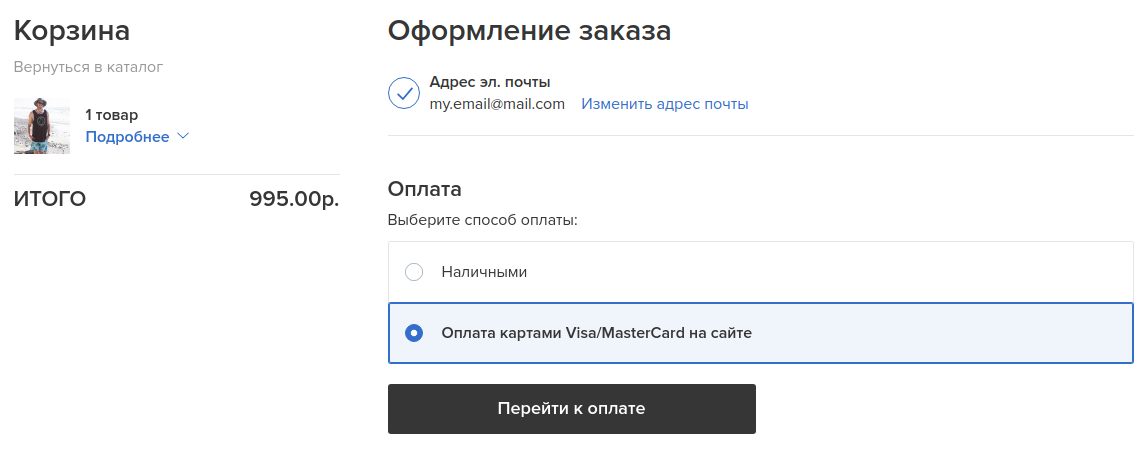Open the Изменить адрес почты link
The width and height of the screenshot is (1148, 452).
pyautogui.click(x=665, y=104)
